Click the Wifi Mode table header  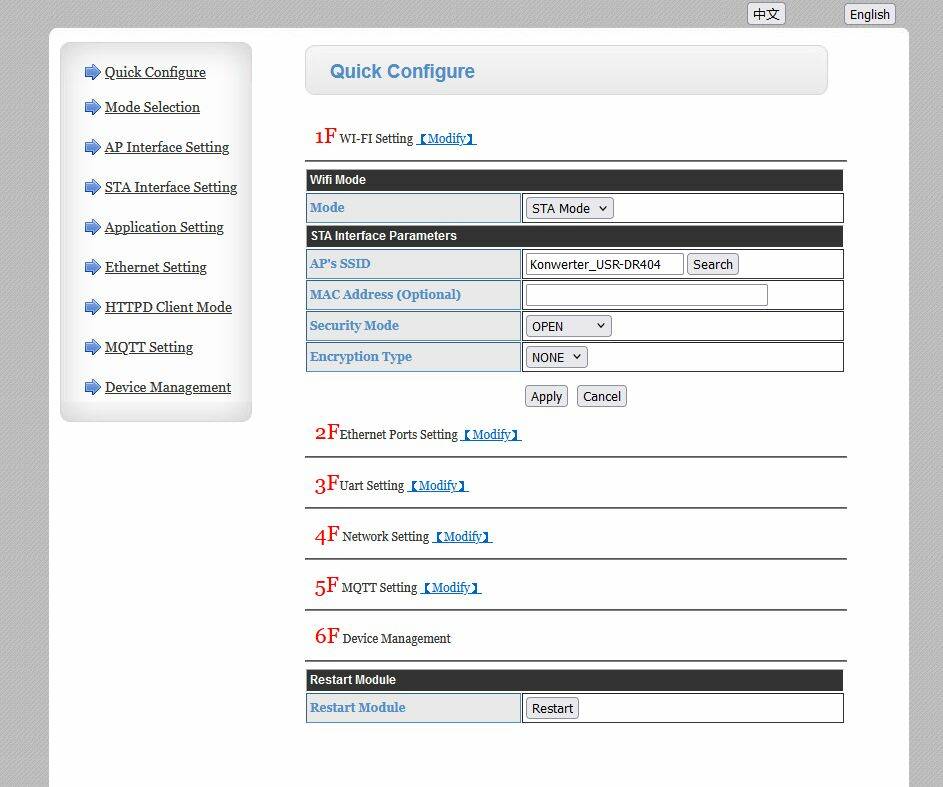click(574, 180)
